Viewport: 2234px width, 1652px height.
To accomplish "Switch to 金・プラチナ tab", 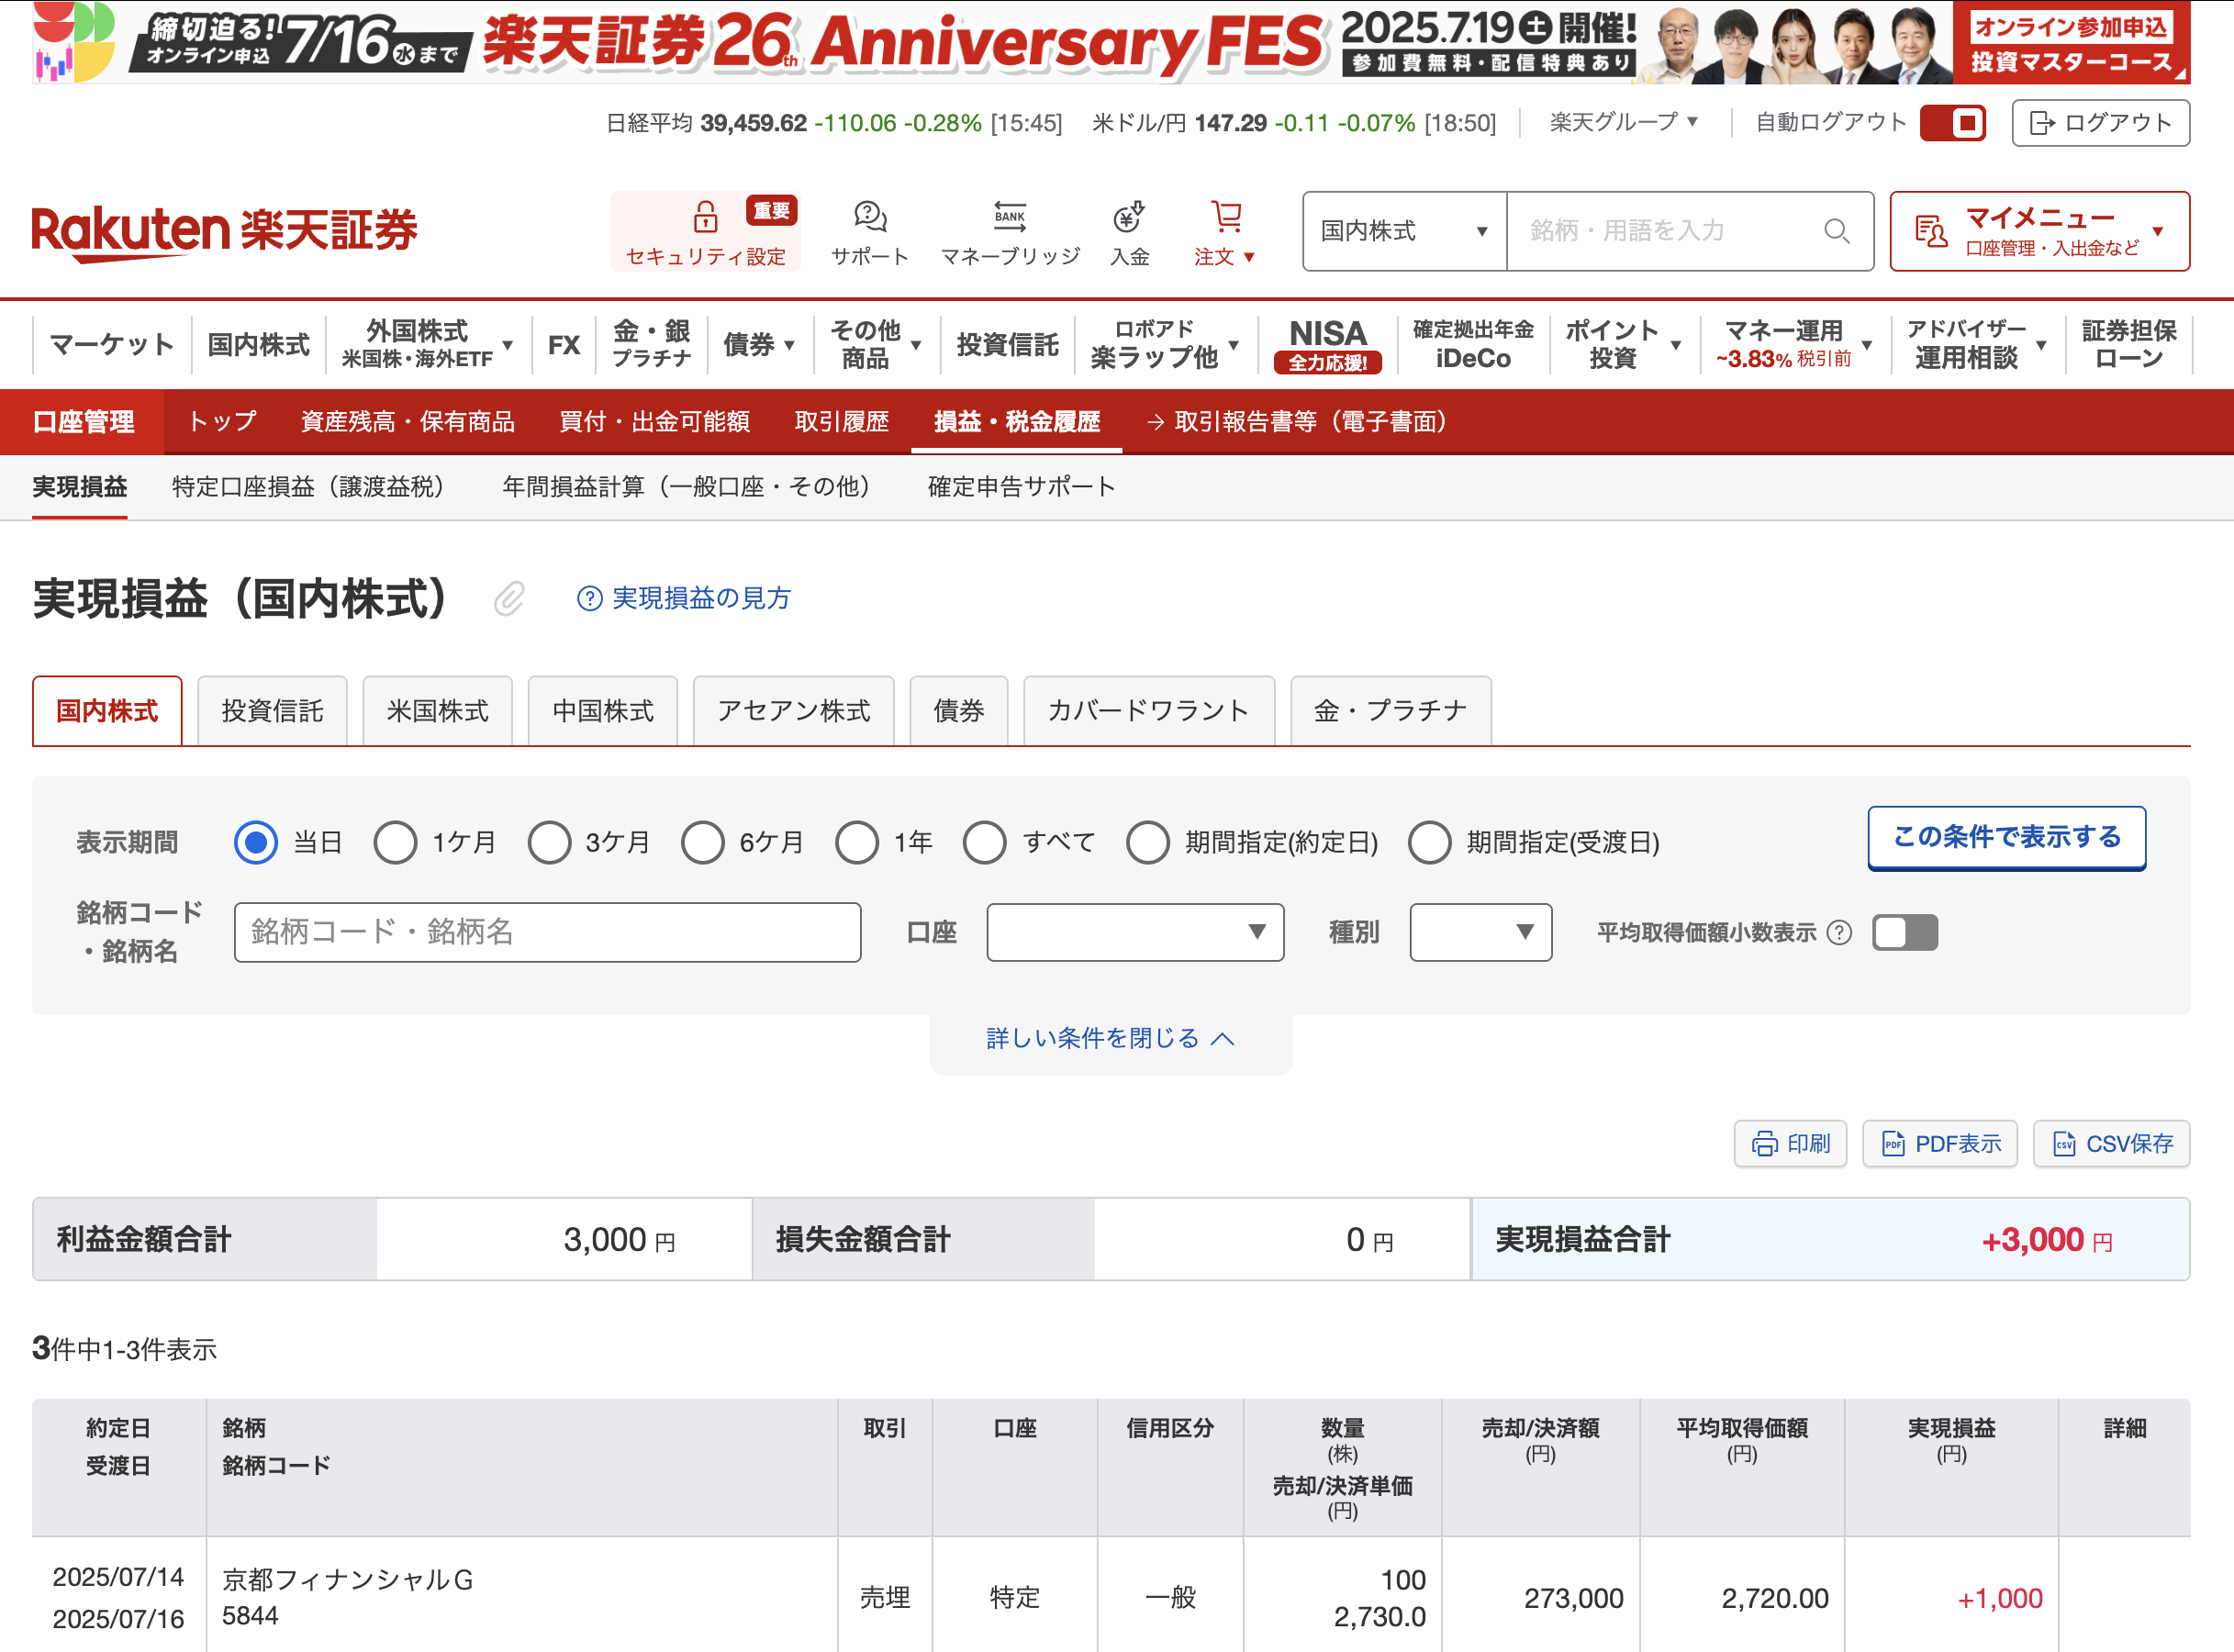I will click(x=1390, y=711).
